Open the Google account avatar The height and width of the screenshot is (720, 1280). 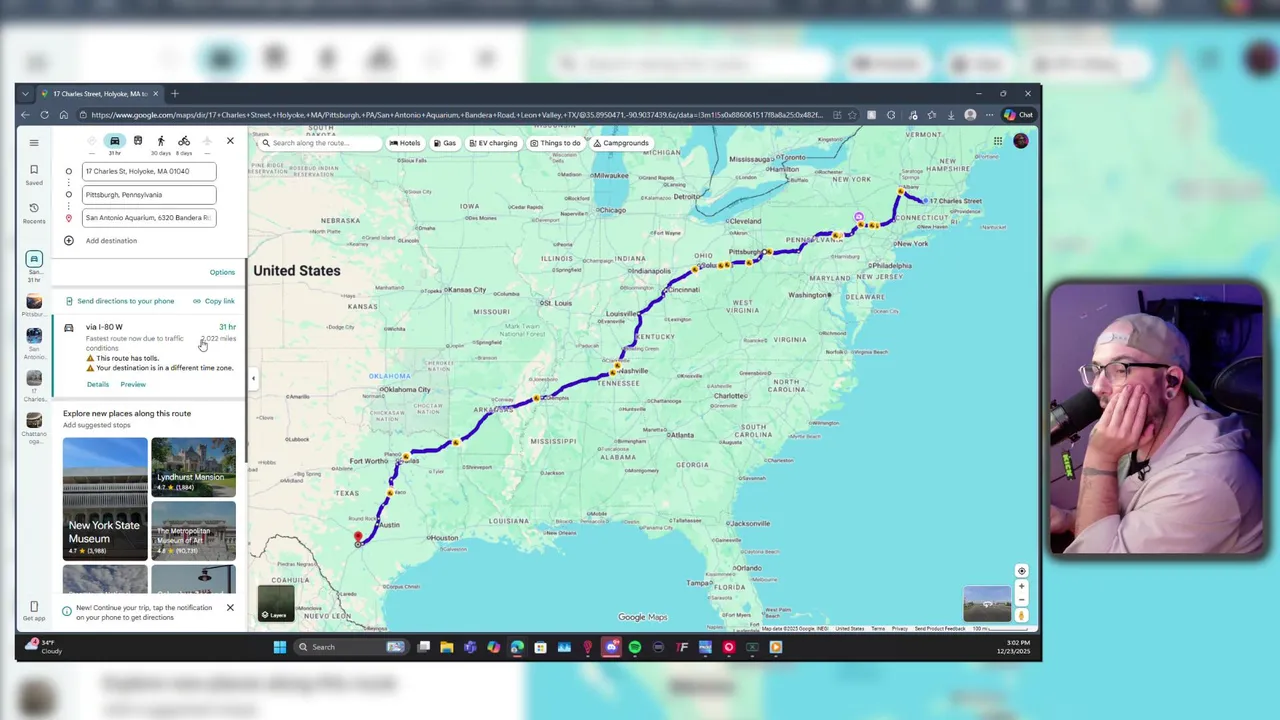tap(1021, 141)
